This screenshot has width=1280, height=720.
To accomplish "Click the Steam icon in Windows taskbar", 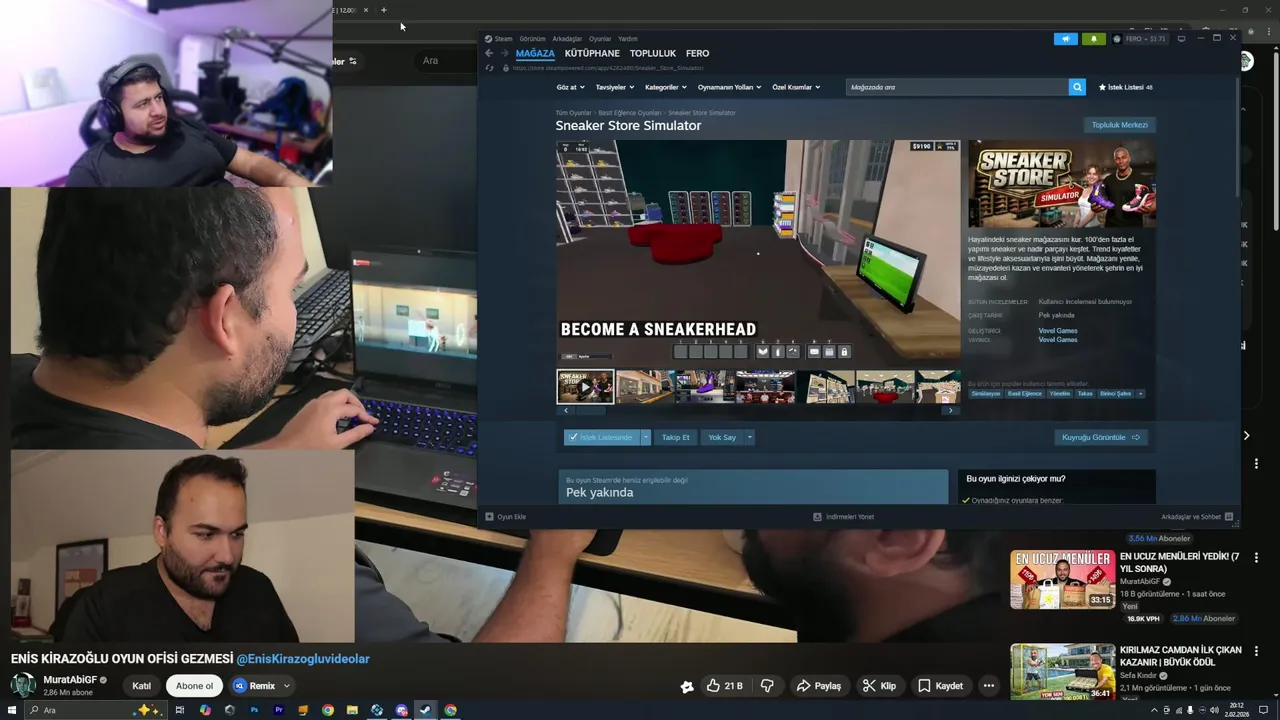I will click(x=425, y=710).
